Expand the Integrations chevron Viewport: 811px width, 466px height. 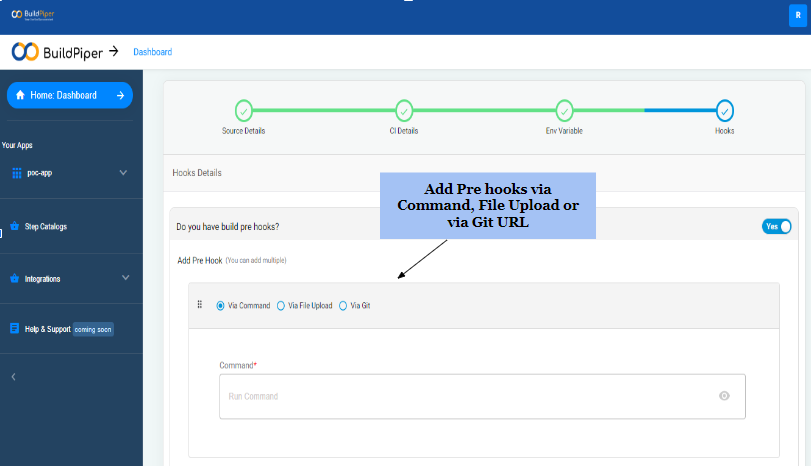(125, 278)
